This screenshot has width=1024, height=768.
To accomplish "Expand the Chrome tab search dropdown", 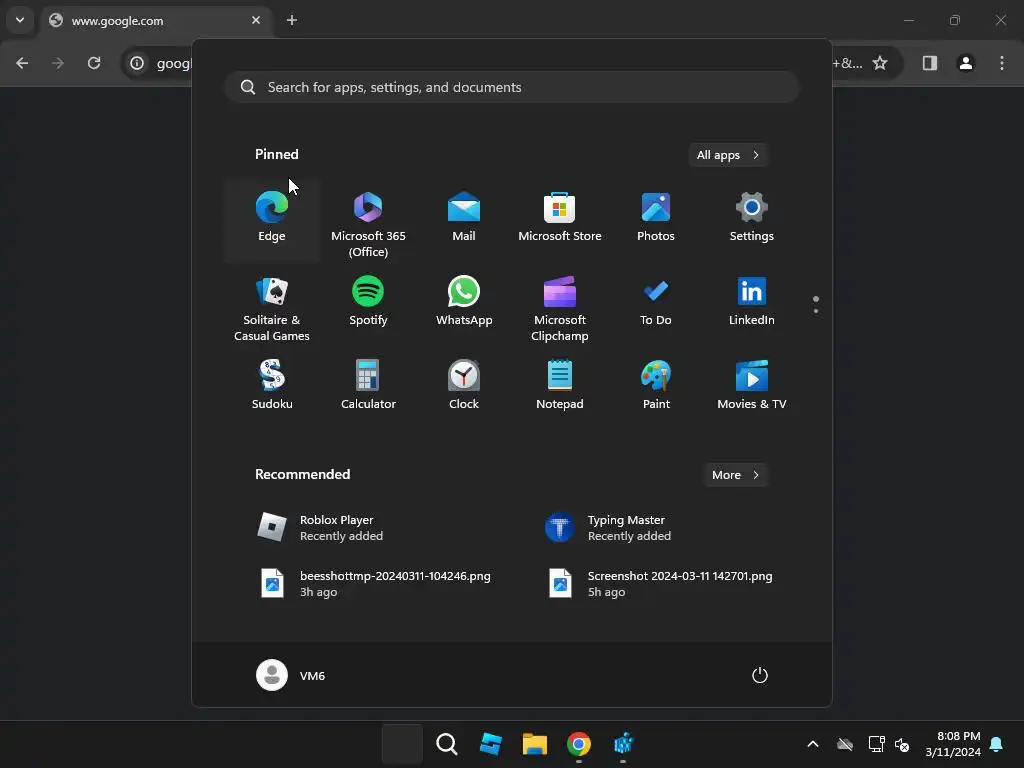I will coord(20,20).
